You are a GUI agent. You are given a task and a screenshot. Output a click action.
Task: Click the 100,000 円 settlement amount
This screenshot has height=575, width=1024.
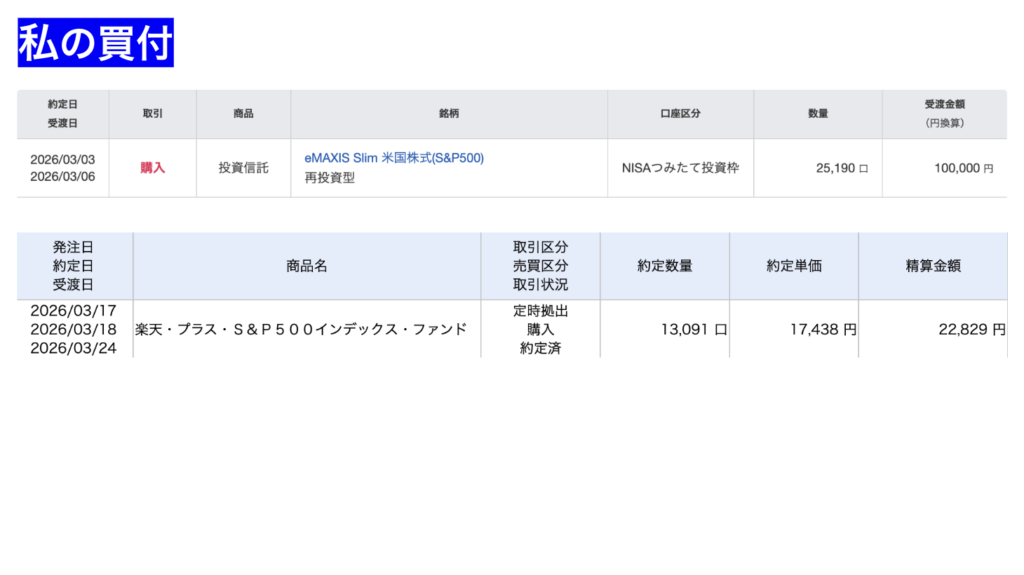click(x=963, y=169)
